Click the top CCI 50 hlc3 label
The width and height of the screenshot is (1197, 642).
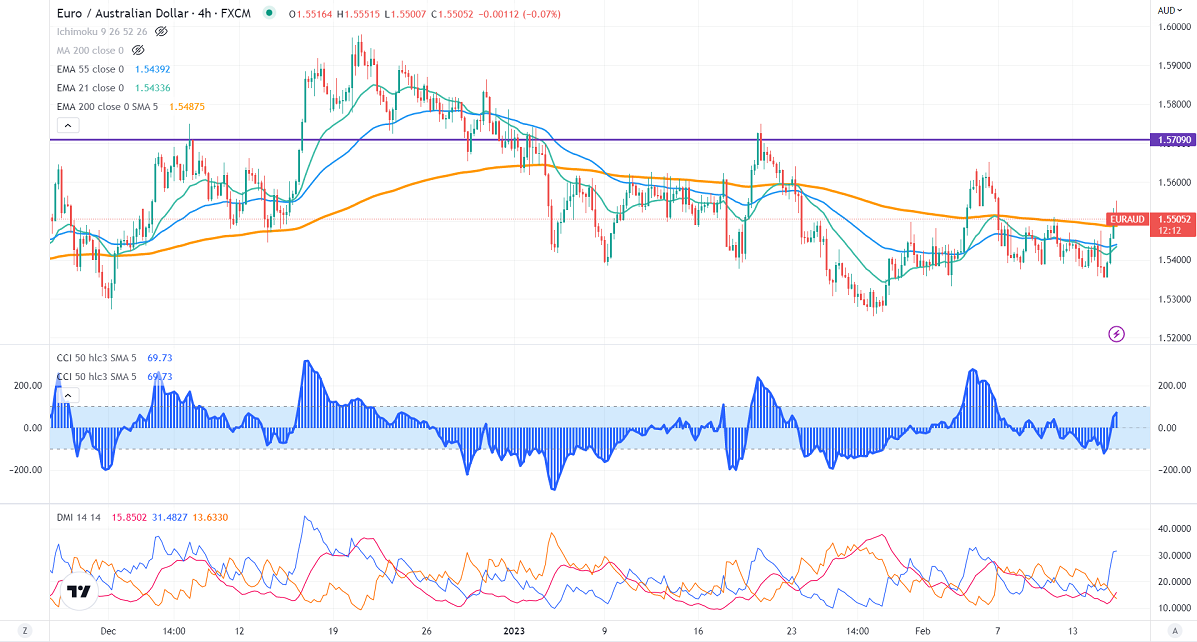click(98, 357)
